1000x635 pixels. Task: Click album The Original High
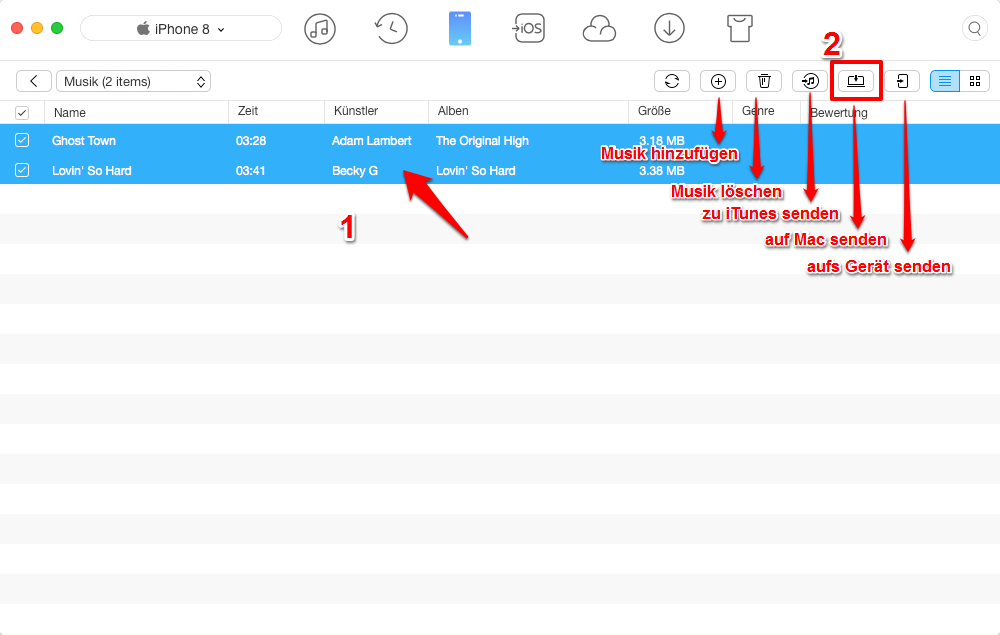click(x=482, y=140)
